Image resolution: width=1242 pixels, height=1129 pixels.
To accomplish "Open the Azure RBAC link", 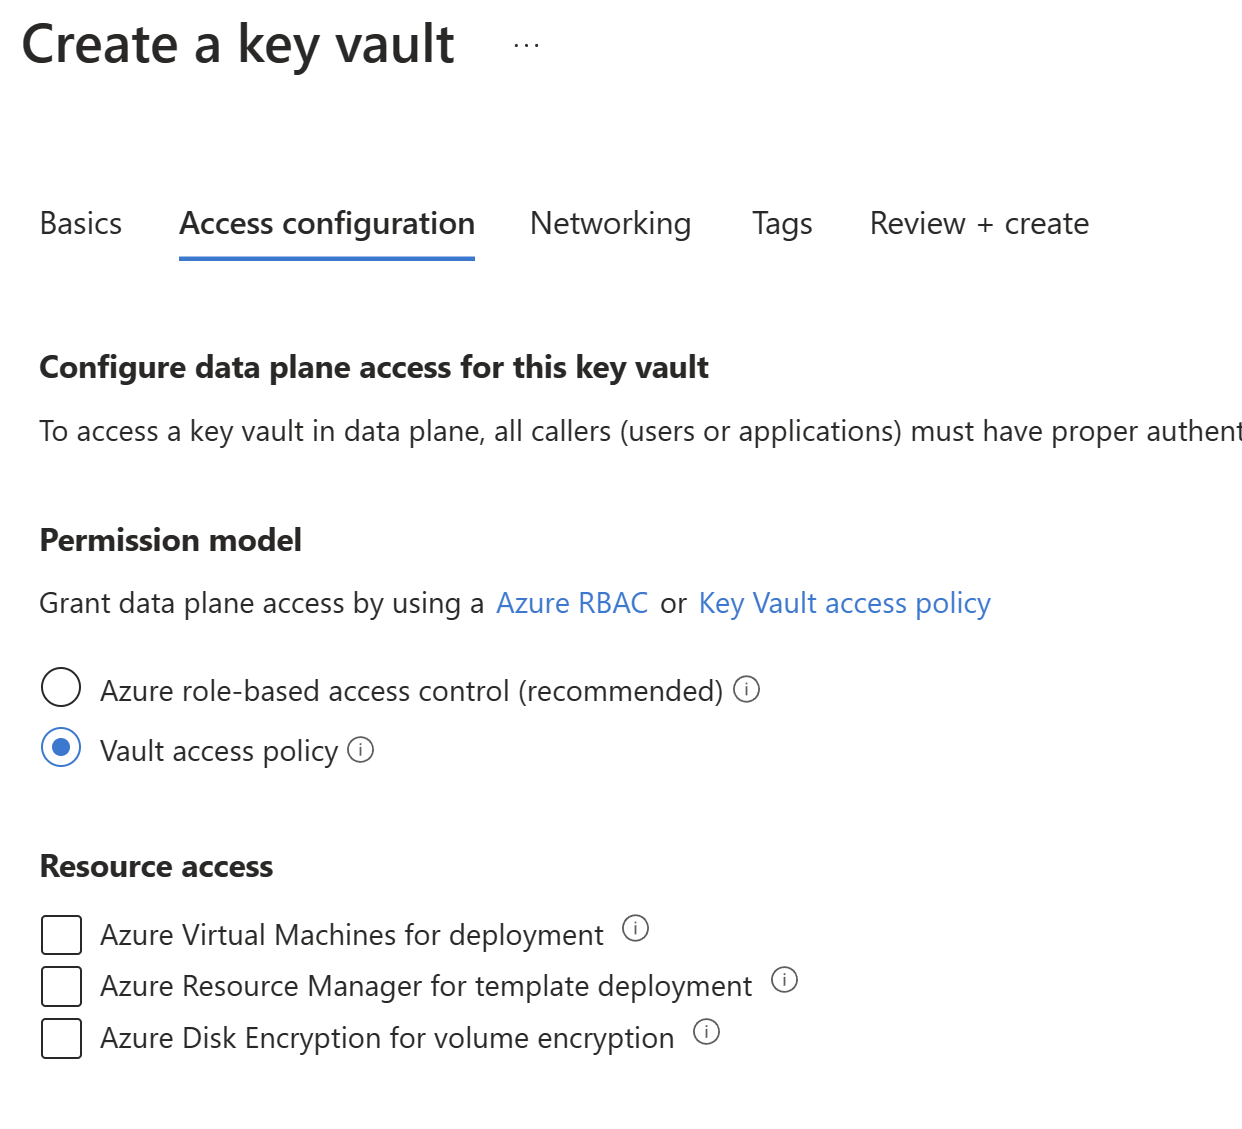I will click(572, 603).
